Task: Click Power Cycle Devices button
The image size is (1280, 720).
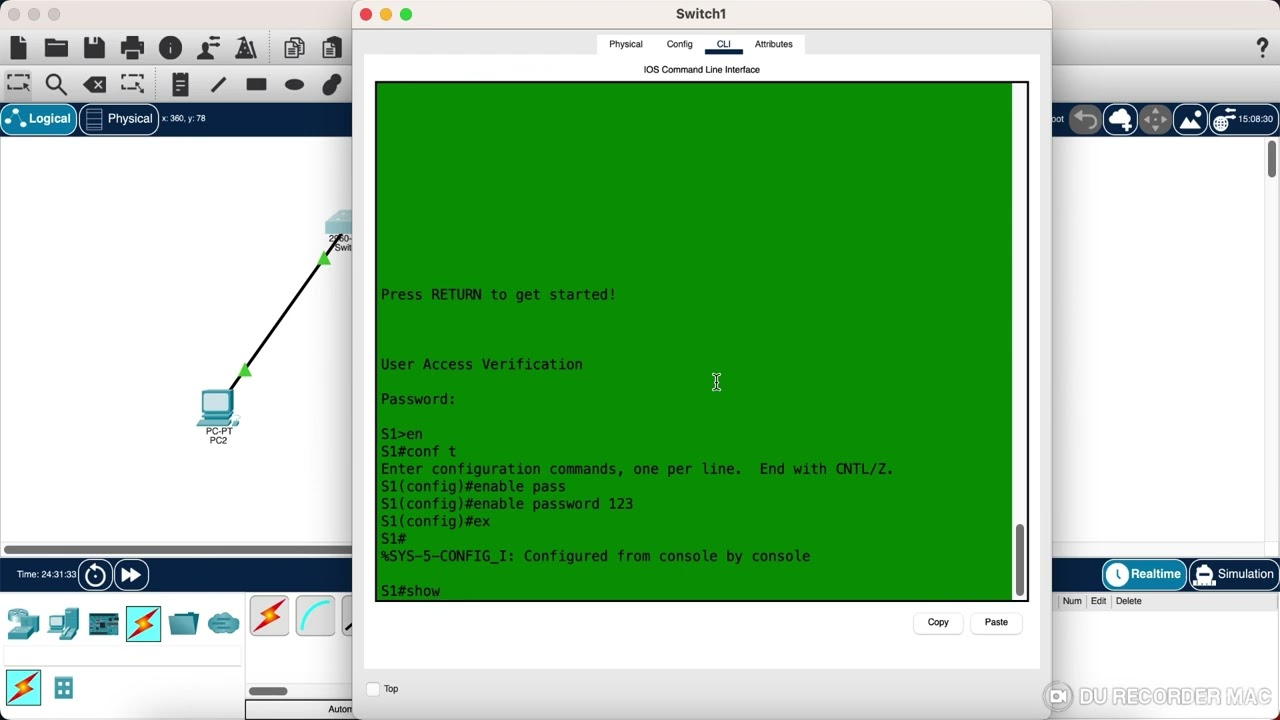Action: (x=95, y=575)
